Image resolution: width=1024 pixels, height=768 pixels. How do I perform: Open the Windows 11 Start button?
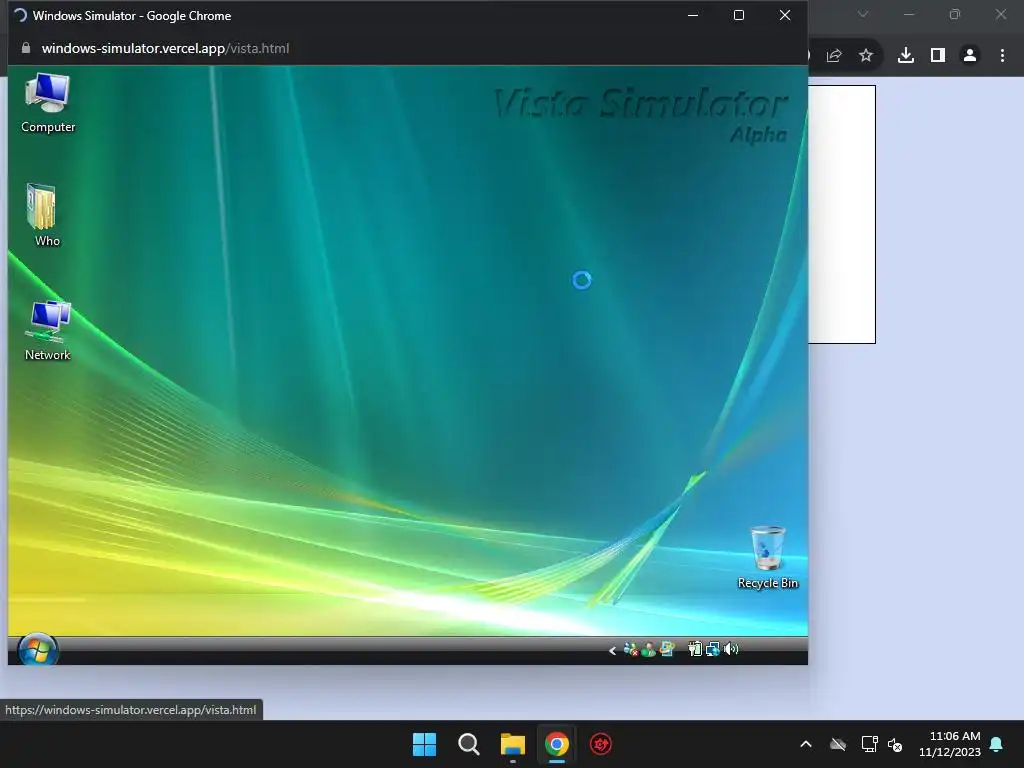click(x=424, y=744)
